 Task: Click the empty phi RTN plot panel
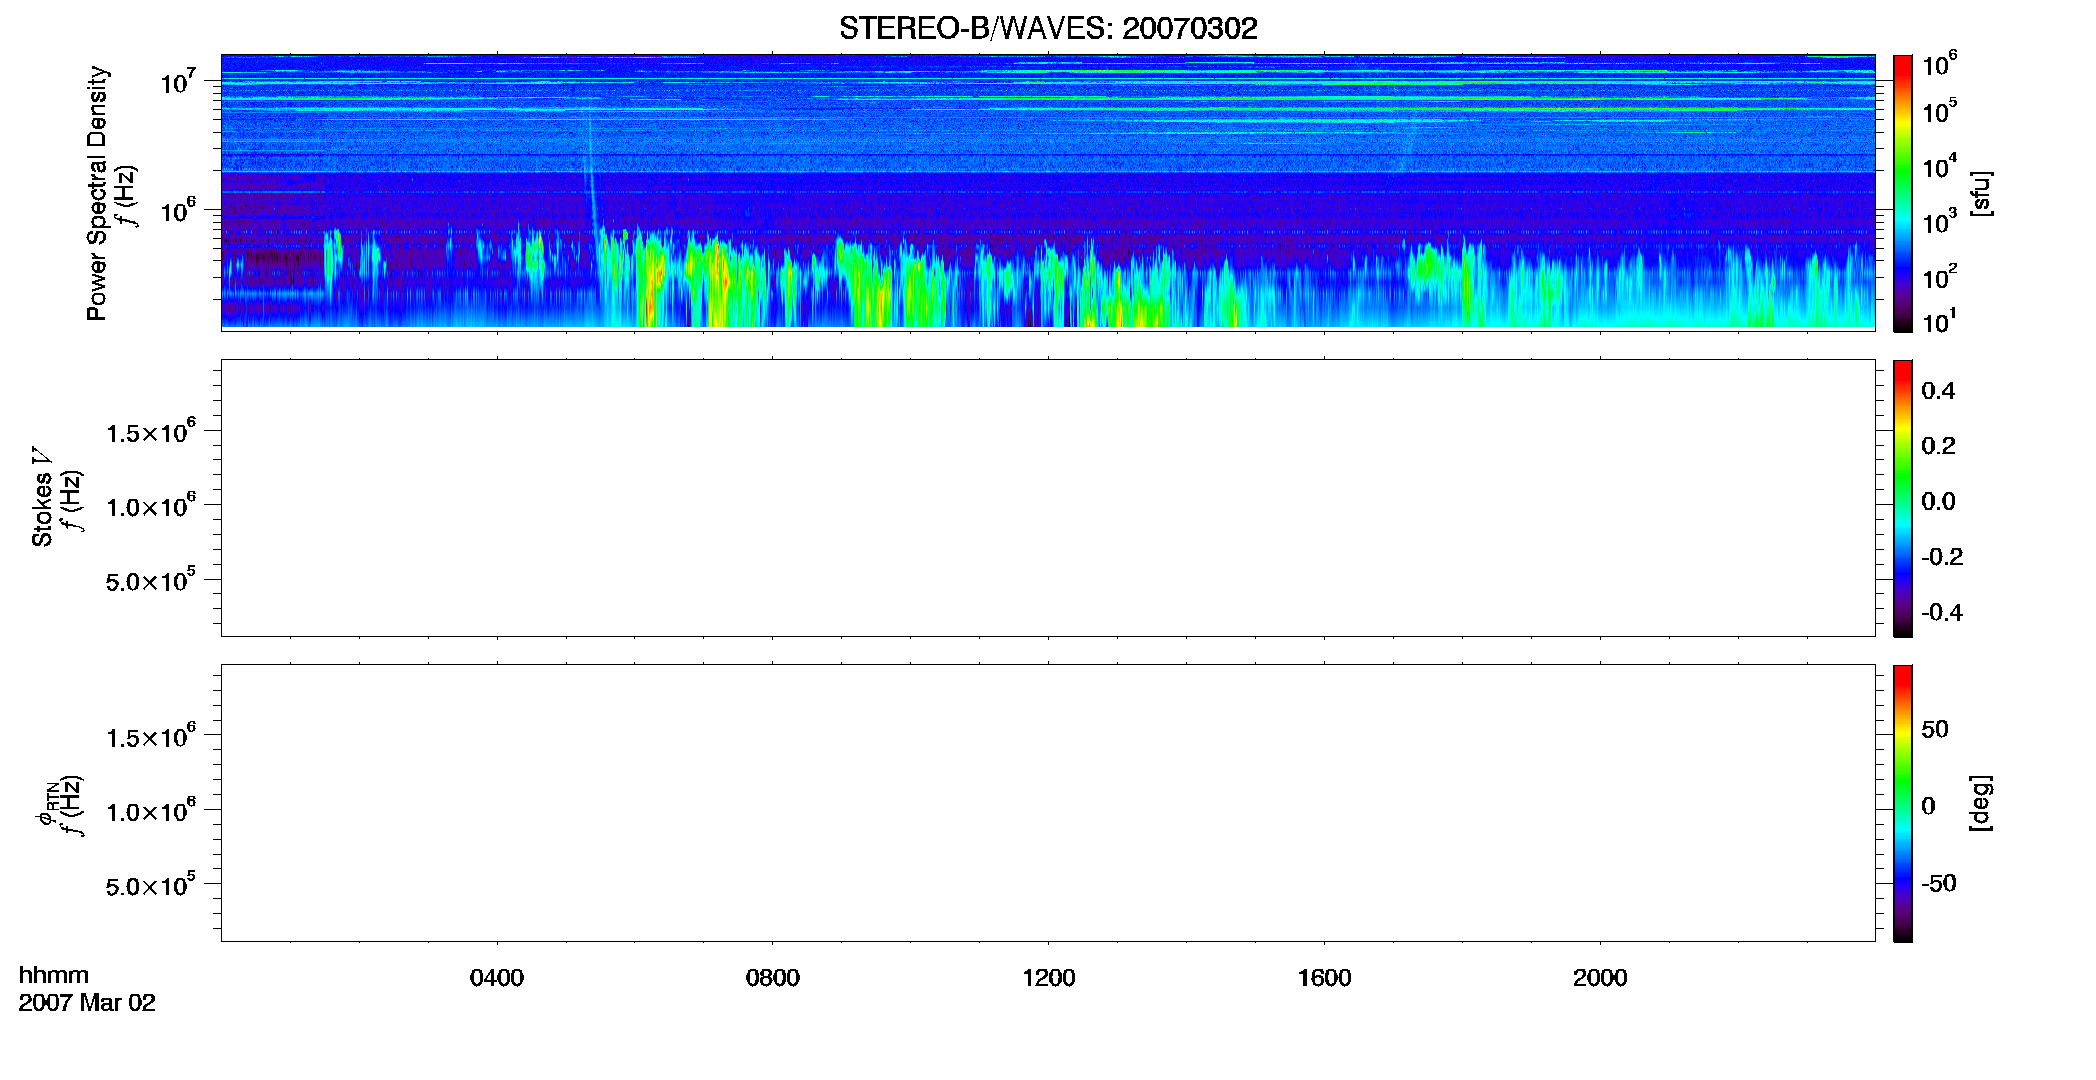click(x=1048, y=803)
